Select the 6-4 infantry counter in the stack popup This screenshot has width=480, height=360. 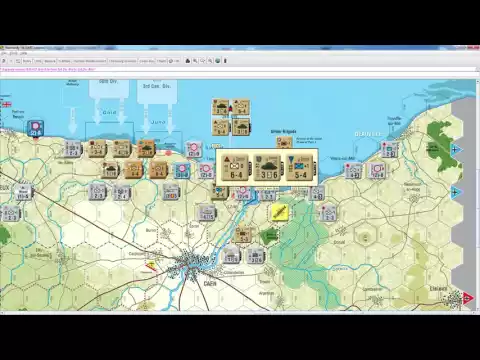(x=236, y=167)
